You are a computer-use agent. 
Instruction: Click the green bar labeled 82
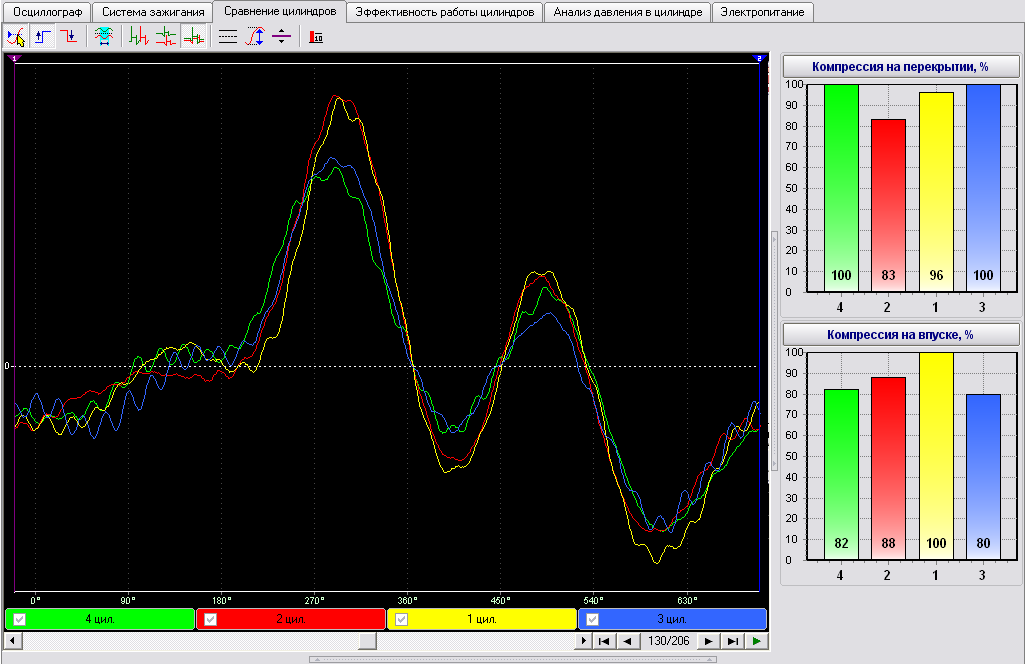click(x=841, y=474)
